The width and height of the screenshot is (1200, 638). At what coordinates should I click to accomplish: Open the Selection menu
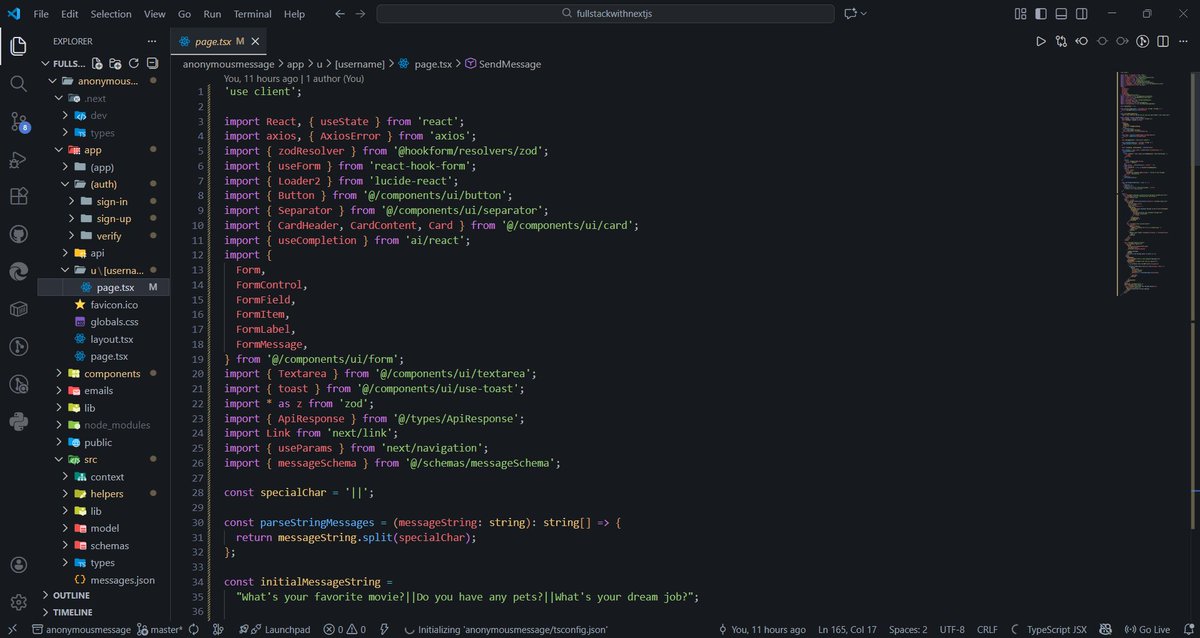(110, 14)
